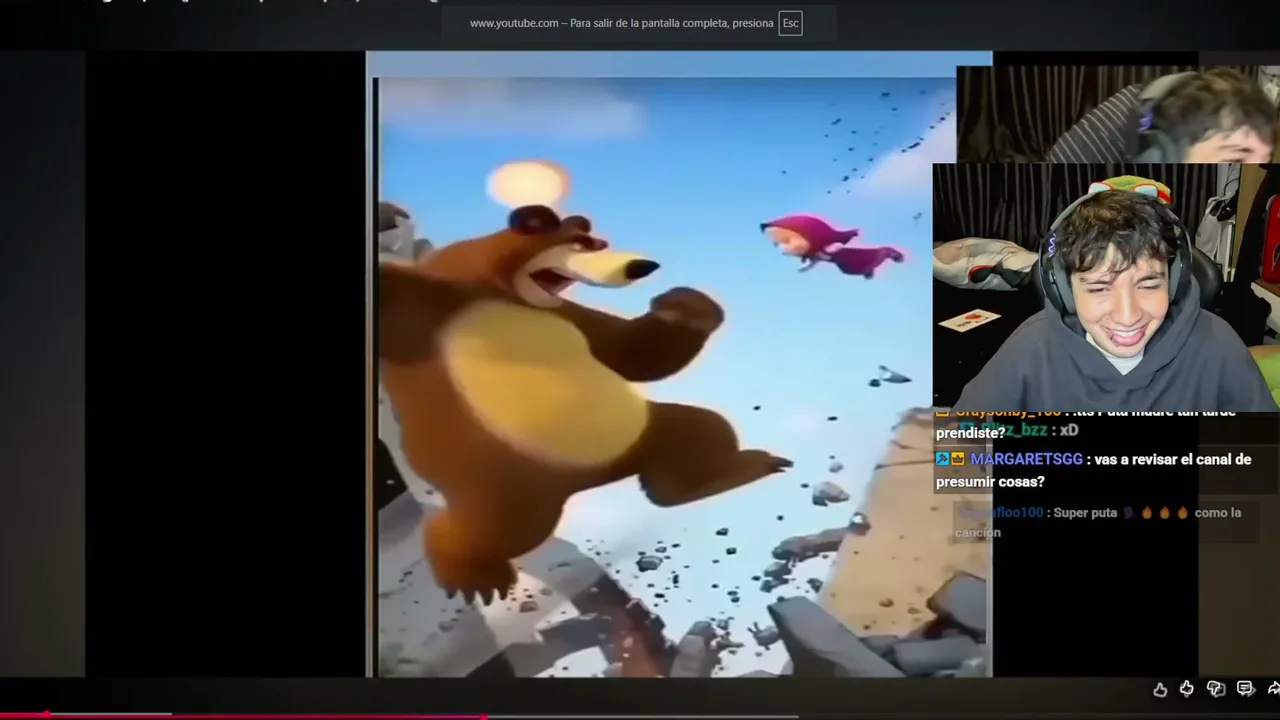Image resolution: width=1280 pixels, height=720 pixels.
Task: Select the MARGARETSGG username in chat
Action: pyautogui.click(x=1026, y=459)
